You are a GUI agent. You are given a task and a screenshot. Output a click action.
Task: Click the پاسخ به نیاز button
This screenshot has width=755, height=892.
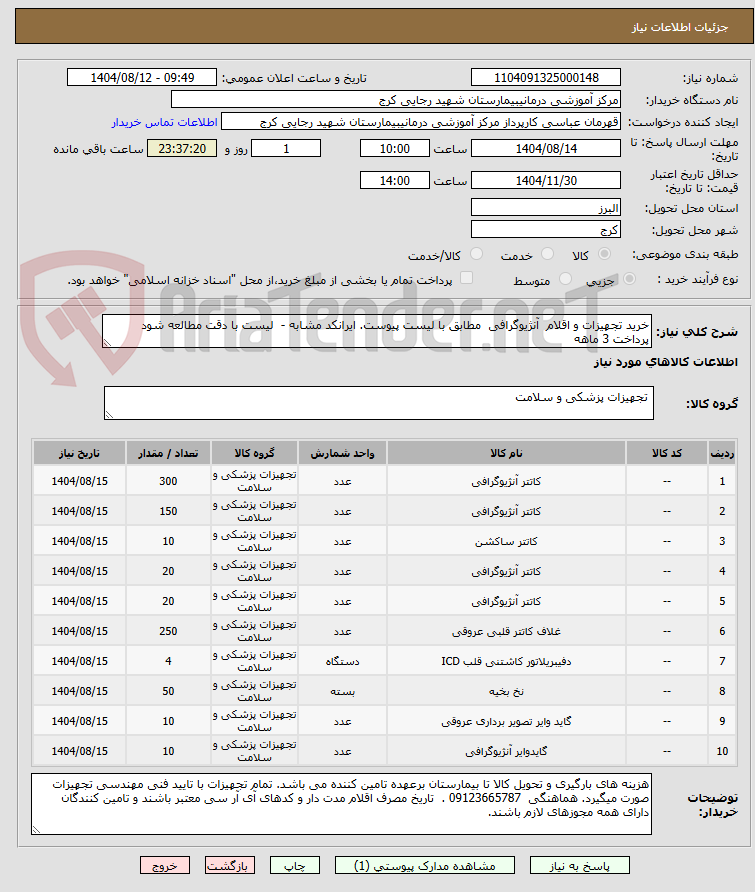tap(579, 866)
